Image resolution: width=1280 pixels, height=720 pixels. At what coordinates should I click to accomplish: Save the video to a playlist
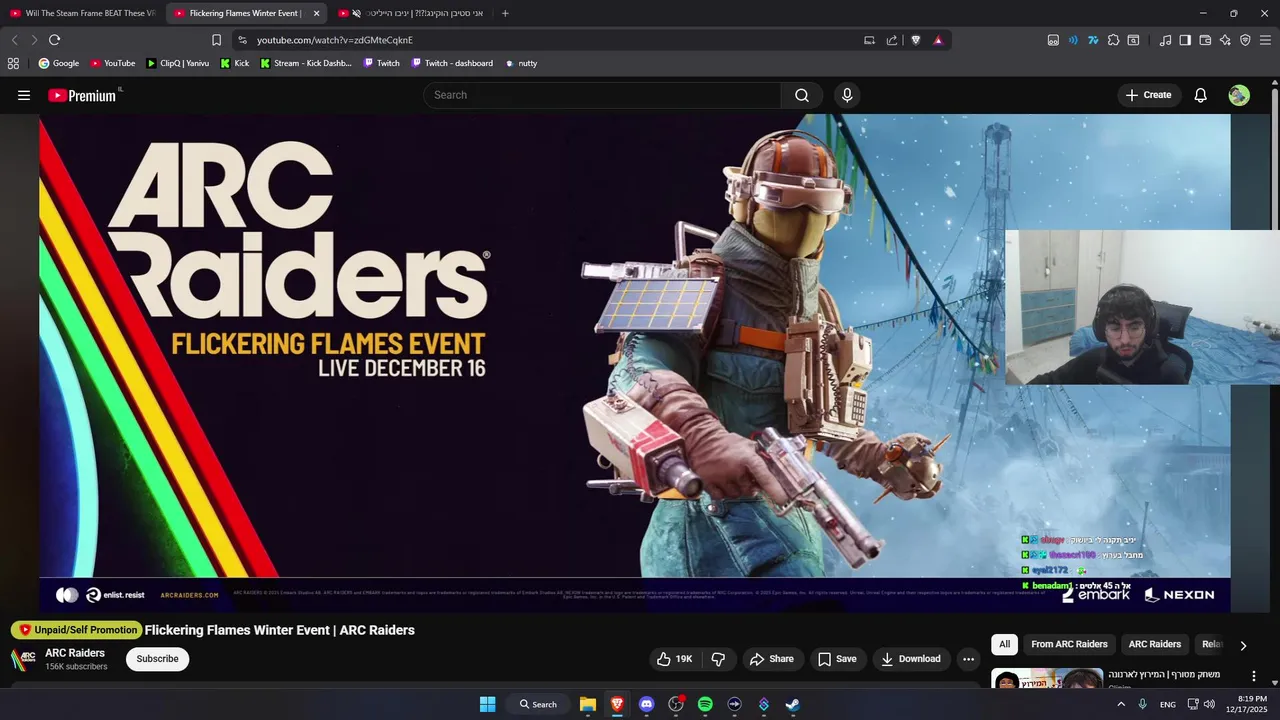point(837,659)
